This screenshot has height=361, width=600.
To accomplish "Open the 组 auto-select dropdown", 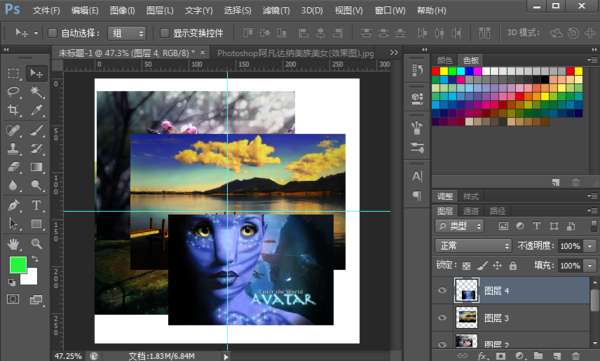I will pyautogui.click(x=127, y=33).
